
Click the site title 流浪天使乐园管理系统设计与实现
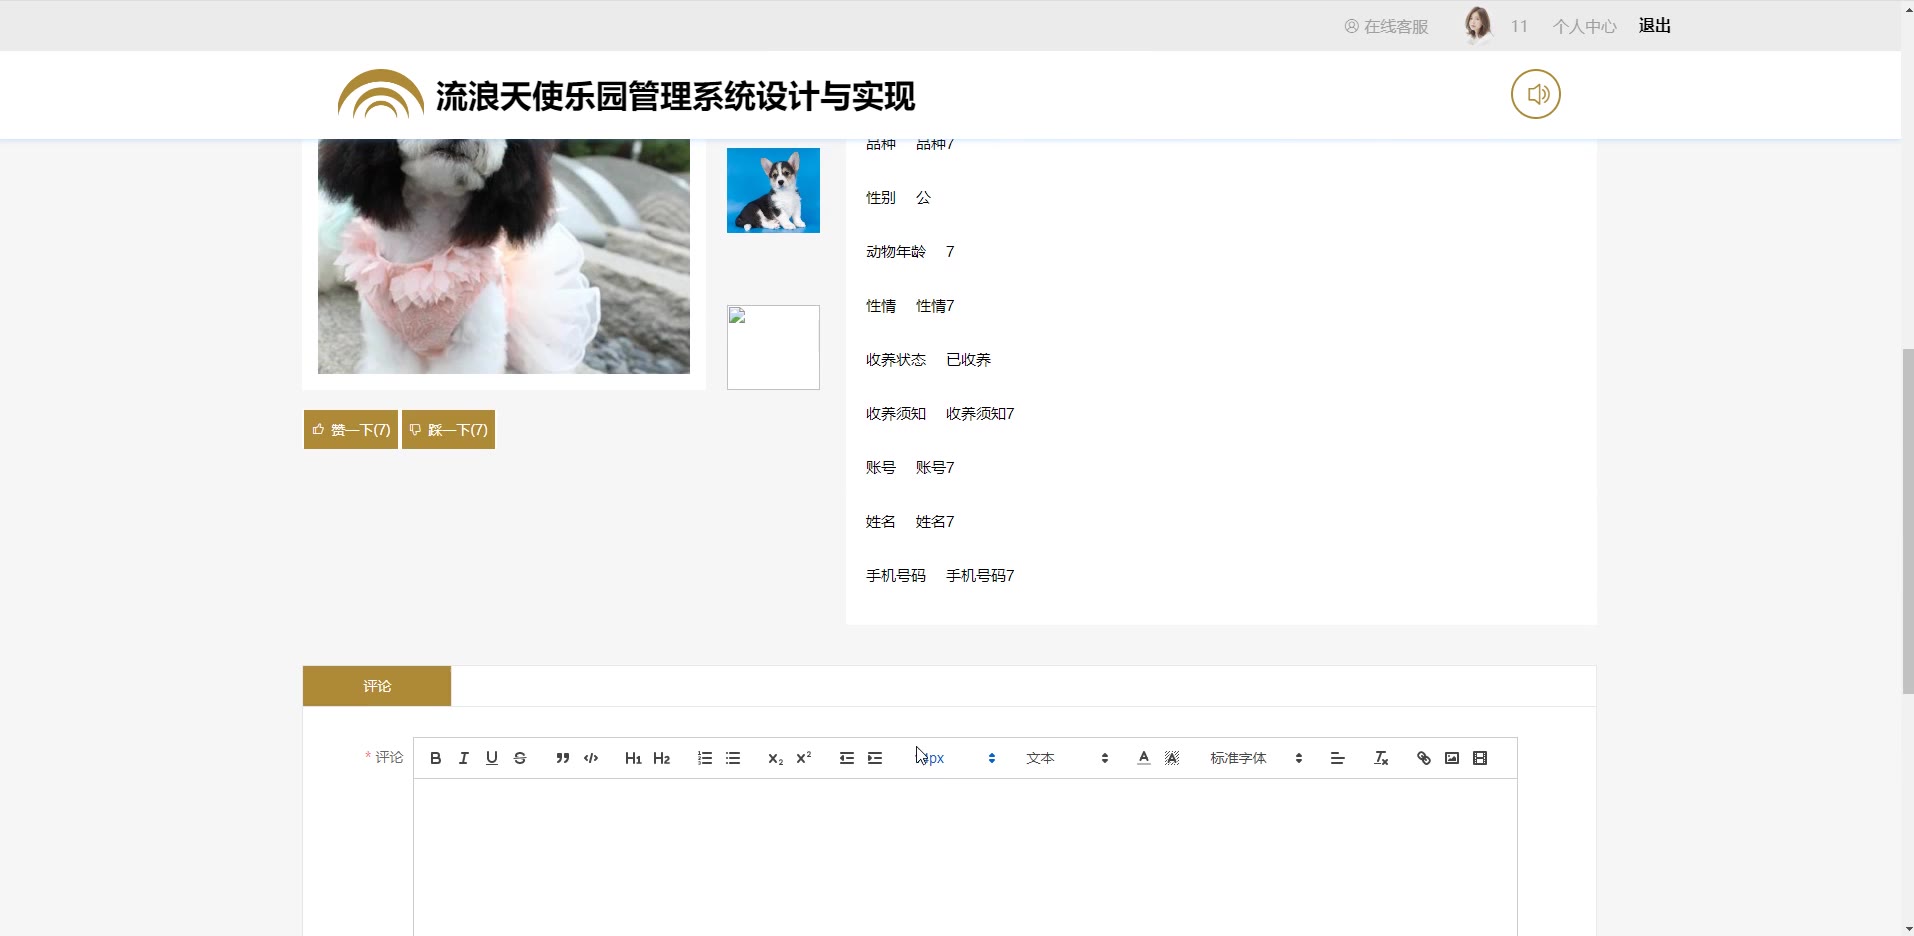[x=675, y=96]
